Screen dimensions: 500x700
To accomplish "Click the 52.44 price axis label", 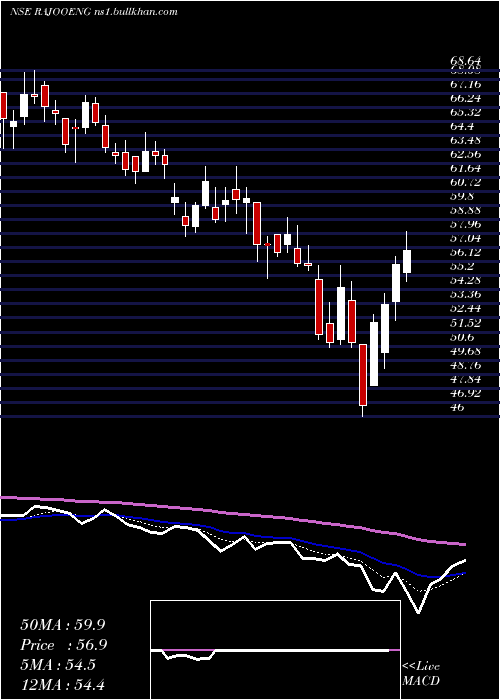I will [465, 308].
